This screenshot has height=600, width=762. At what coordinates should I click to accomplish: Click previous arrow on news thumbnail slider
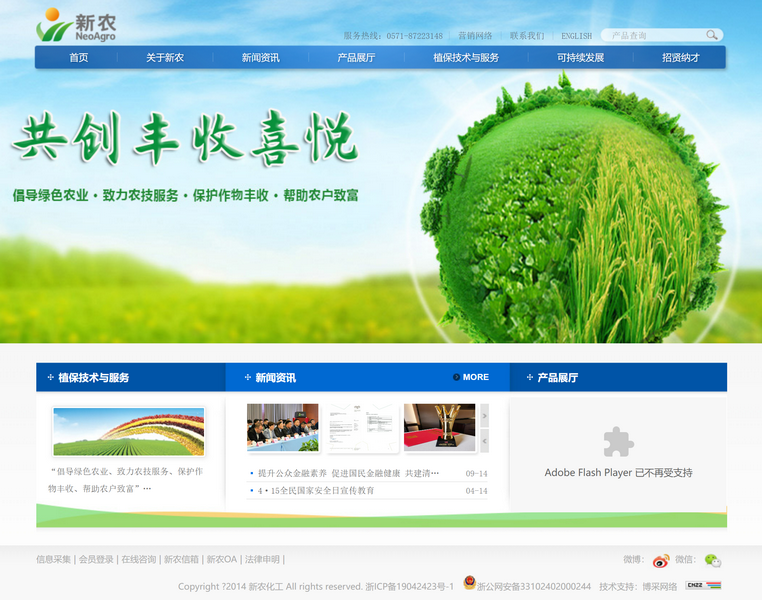click(x=485, y=440)
